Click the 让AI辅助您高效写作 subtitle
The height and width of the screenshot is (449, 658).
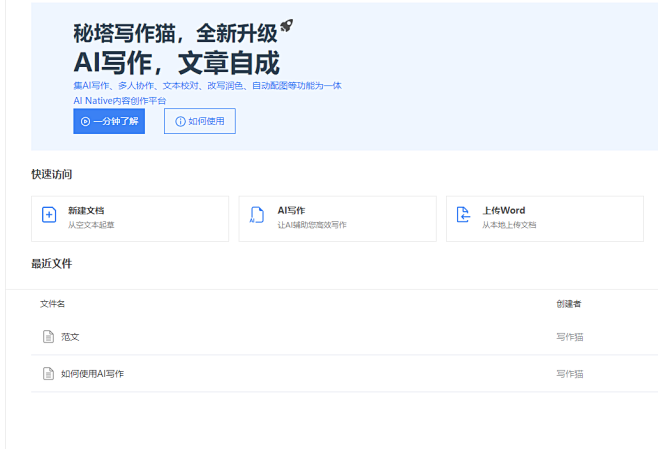coord(312,225)
